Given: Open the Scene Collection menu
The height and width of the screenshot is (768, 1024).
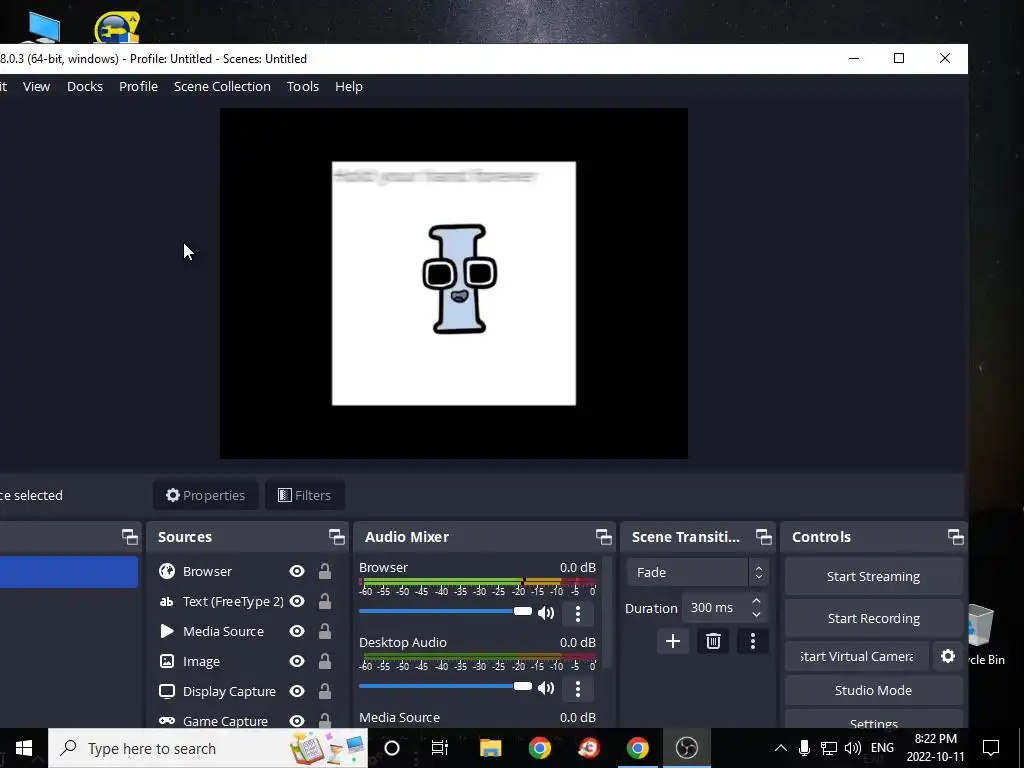Looking at the screenshot, I should coord(222,86).
